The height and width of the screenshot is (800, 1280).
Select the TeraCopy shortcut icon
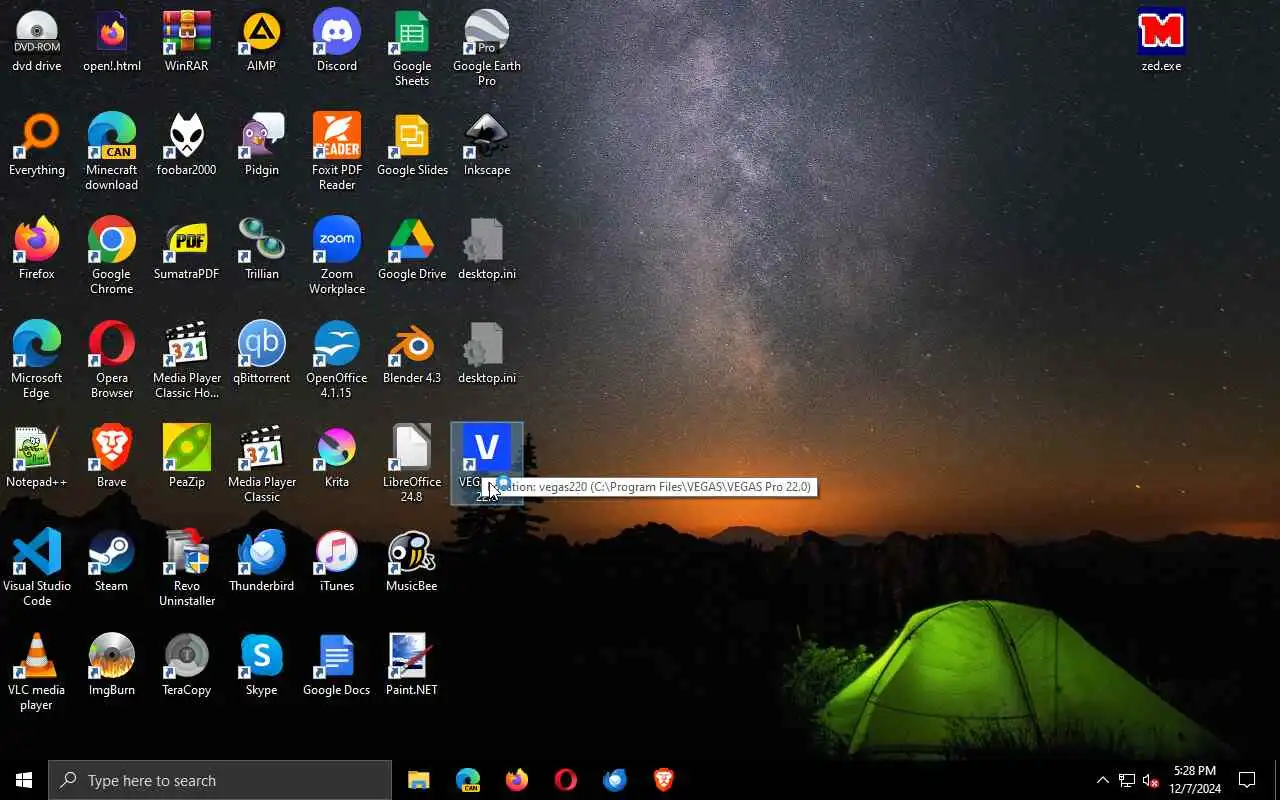pos(187,664)
